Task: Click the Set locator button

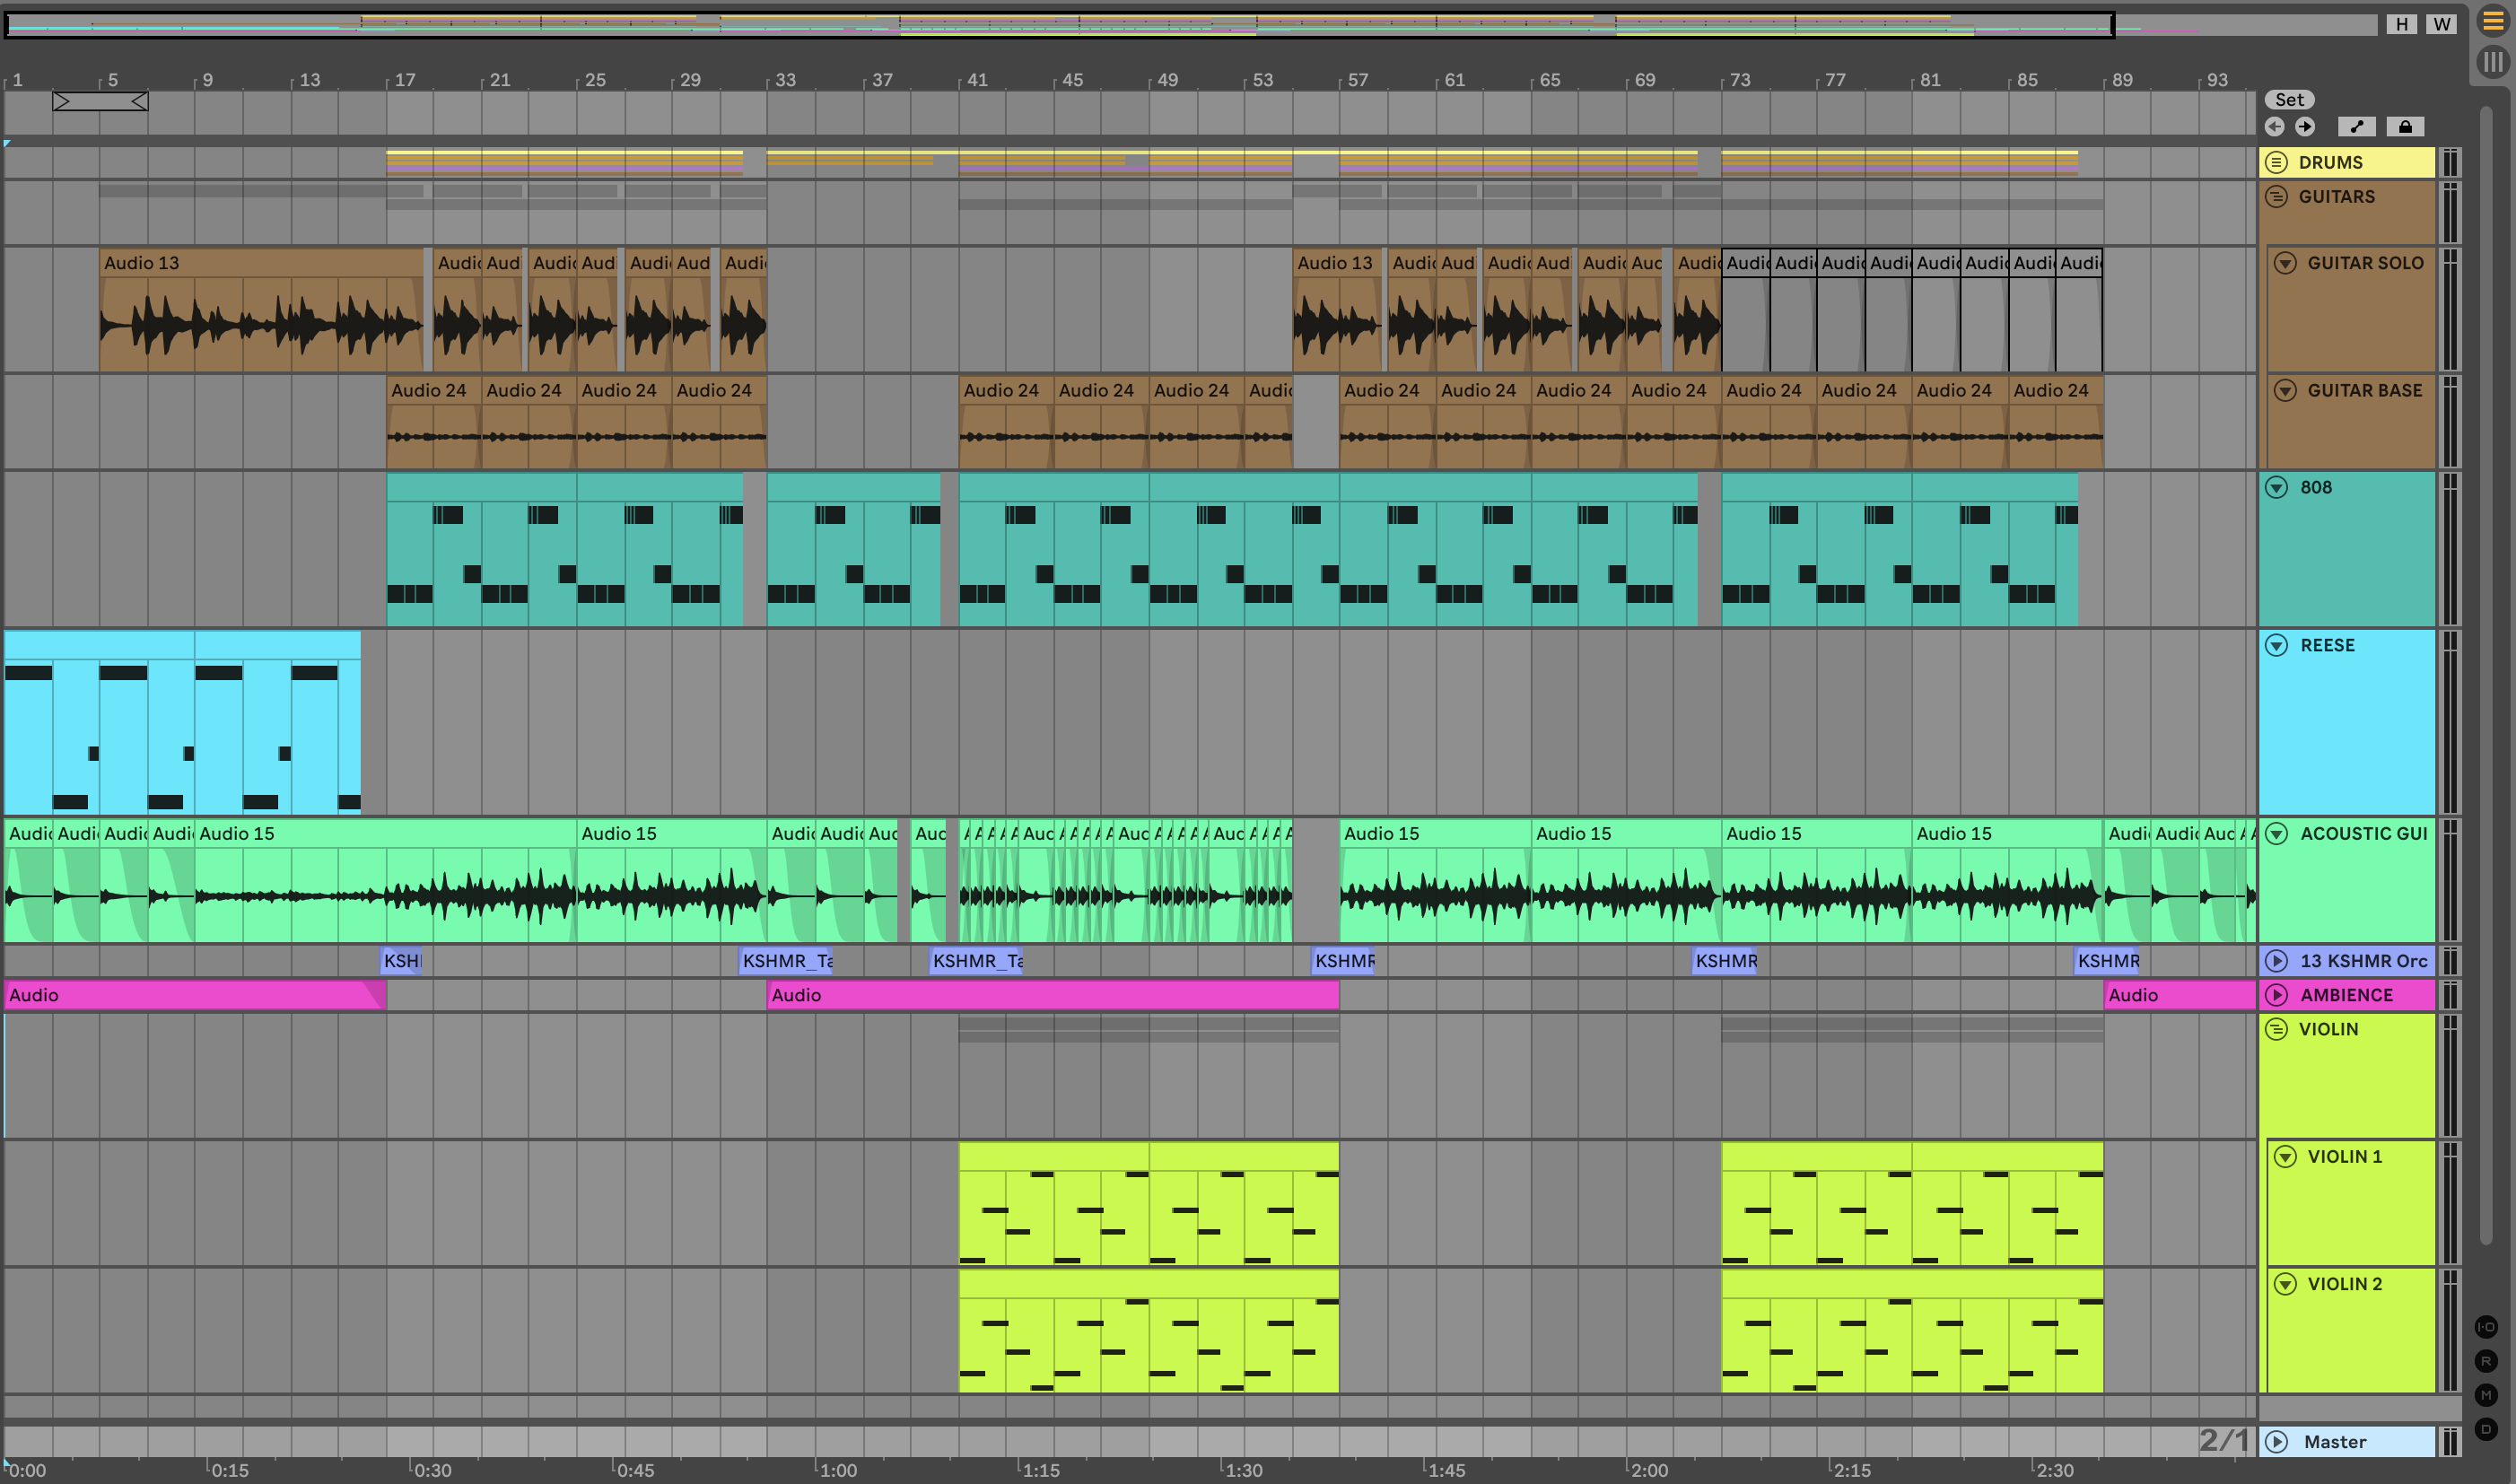Action: 2289,99
